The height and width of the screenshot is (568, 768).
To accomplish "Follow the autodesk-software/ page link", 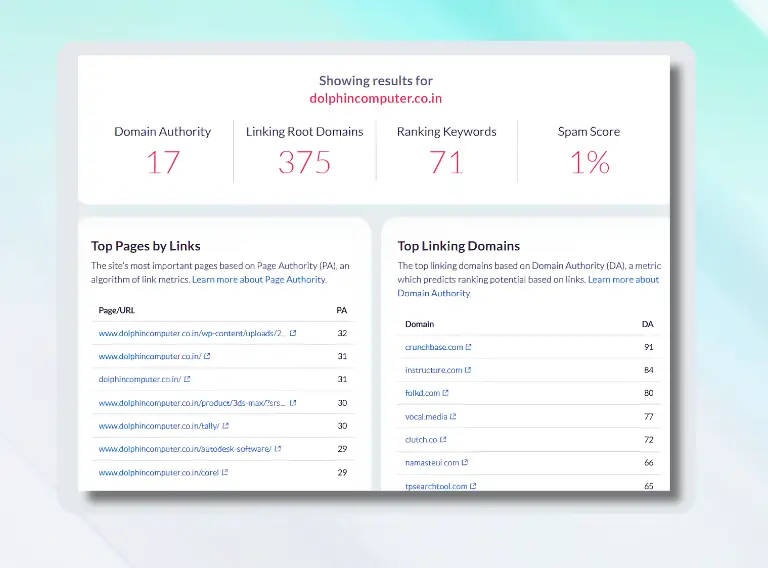I will coord(185,449).
